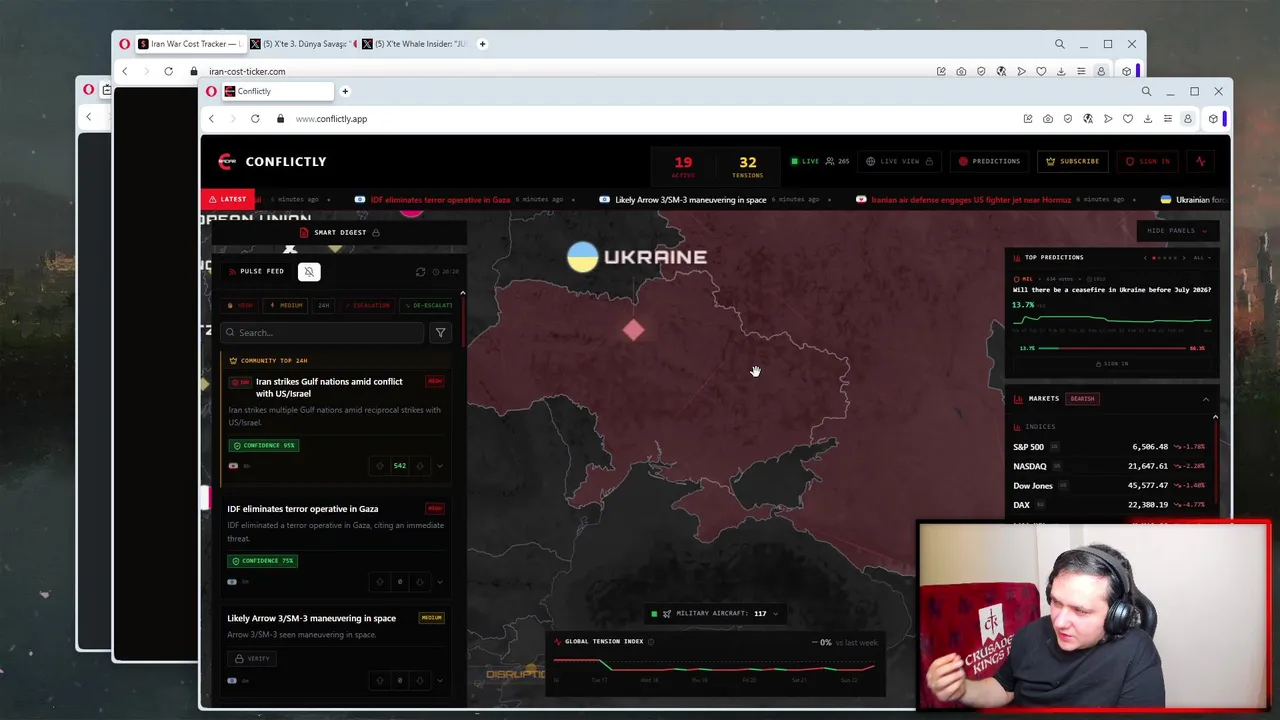Viewport: 1280px width, 720px height.
Task: Open the IDF eliminates terror operative ticker headline
Action: 440,200
